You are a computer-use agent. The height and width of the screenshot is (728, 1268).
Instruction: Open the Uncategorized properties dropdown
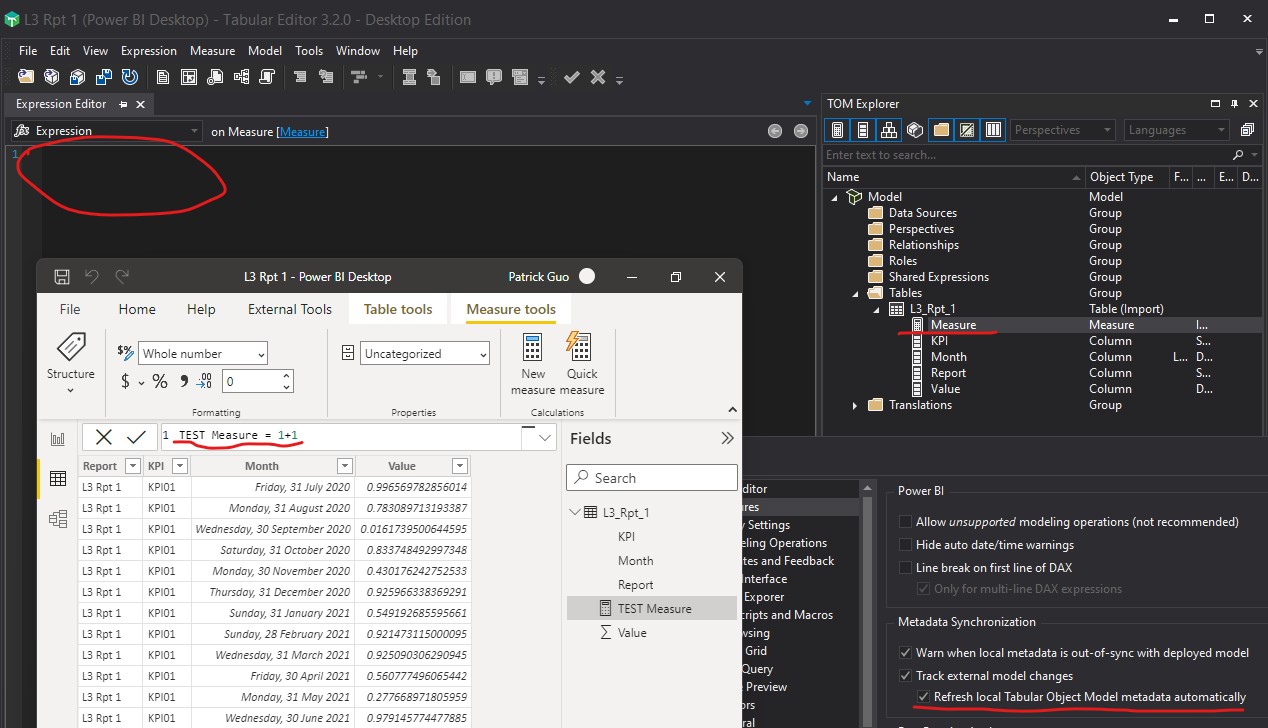[484, 352]
